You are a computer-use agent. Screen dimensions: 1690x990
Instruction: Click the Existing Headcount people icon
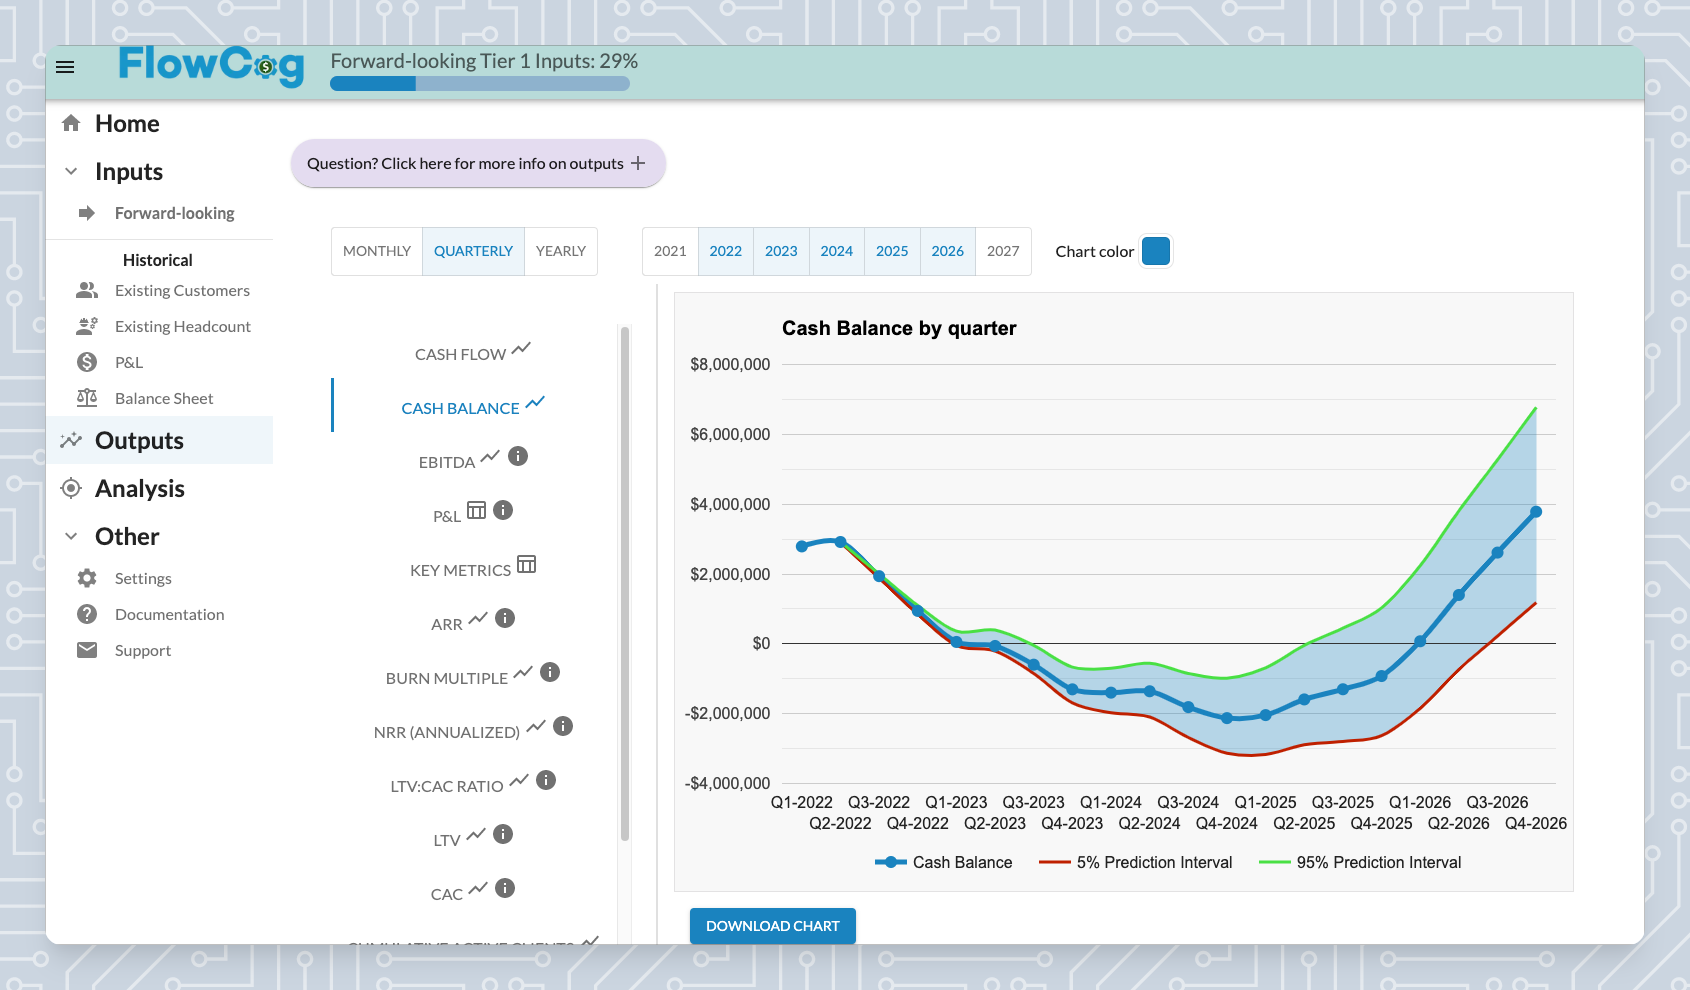click(x=87, y=326)
